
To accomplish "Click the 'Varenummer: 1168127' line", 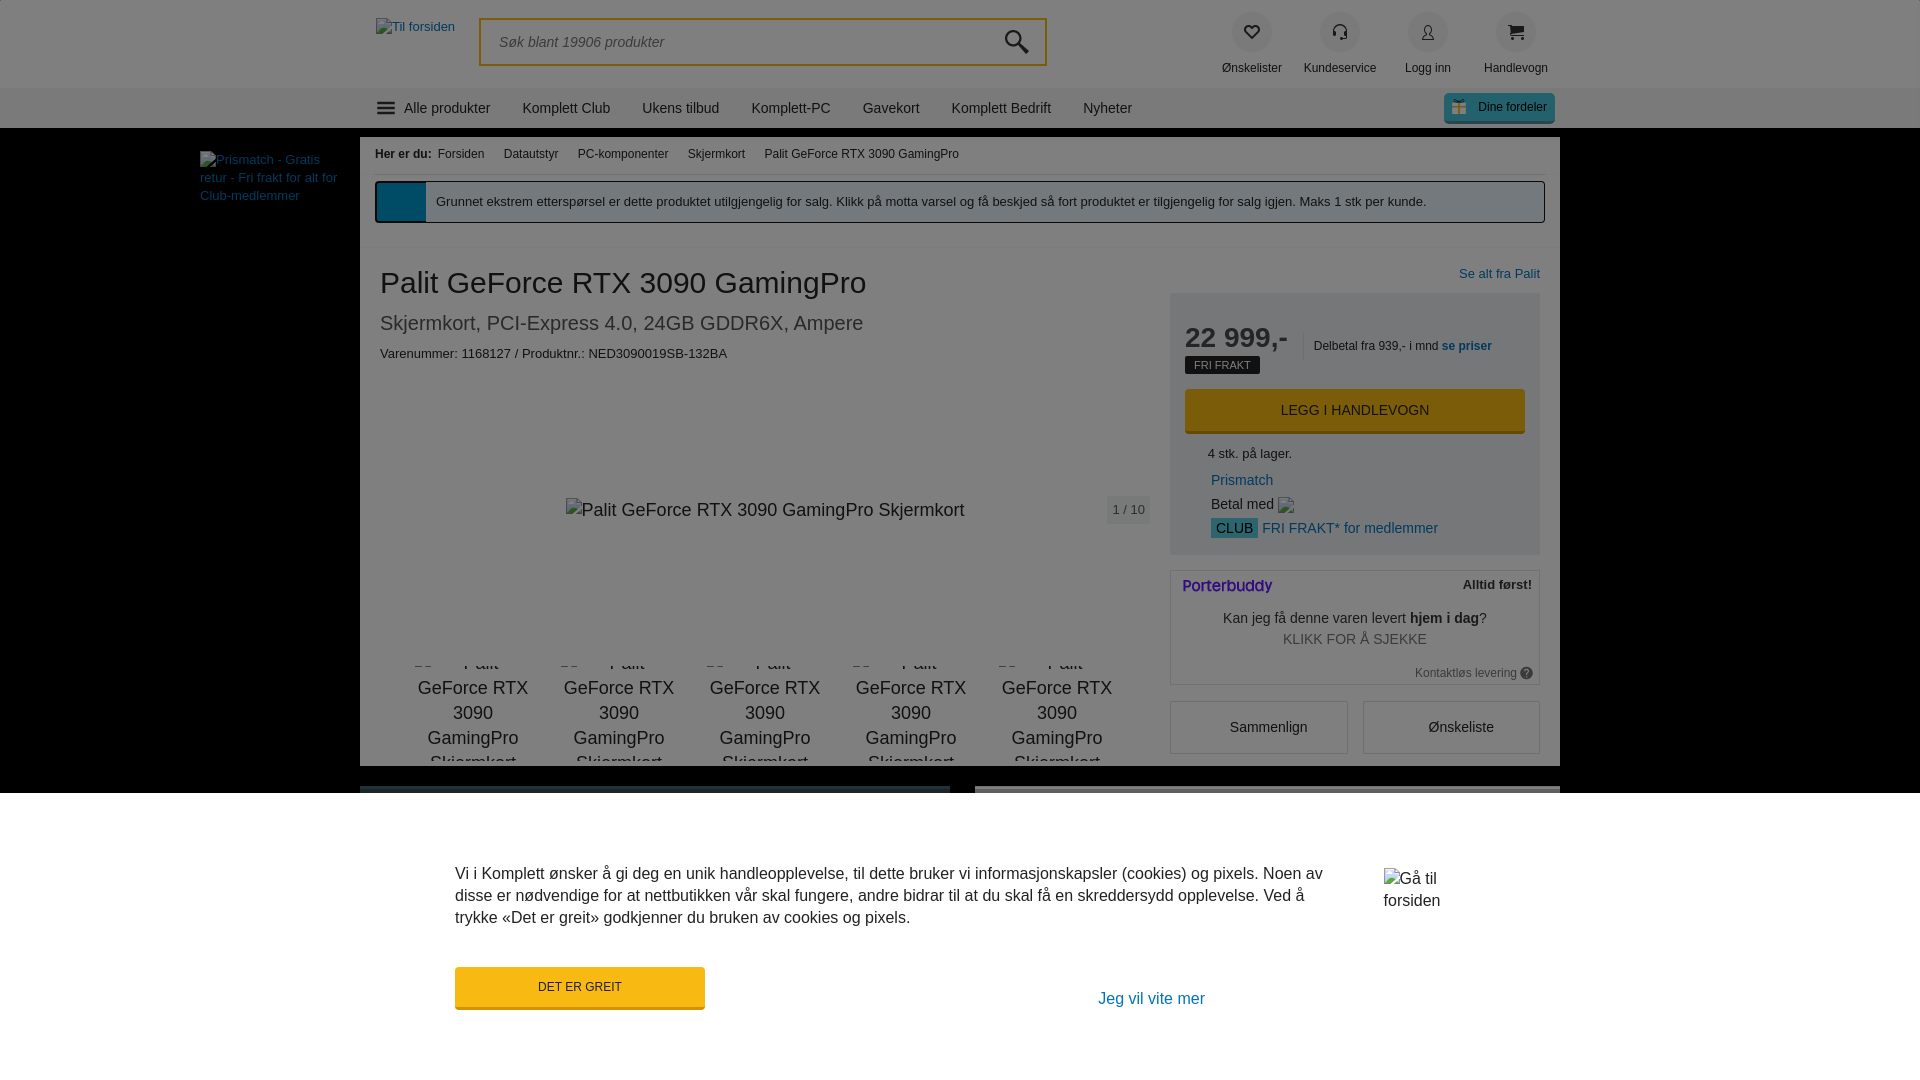I will 553,354.
